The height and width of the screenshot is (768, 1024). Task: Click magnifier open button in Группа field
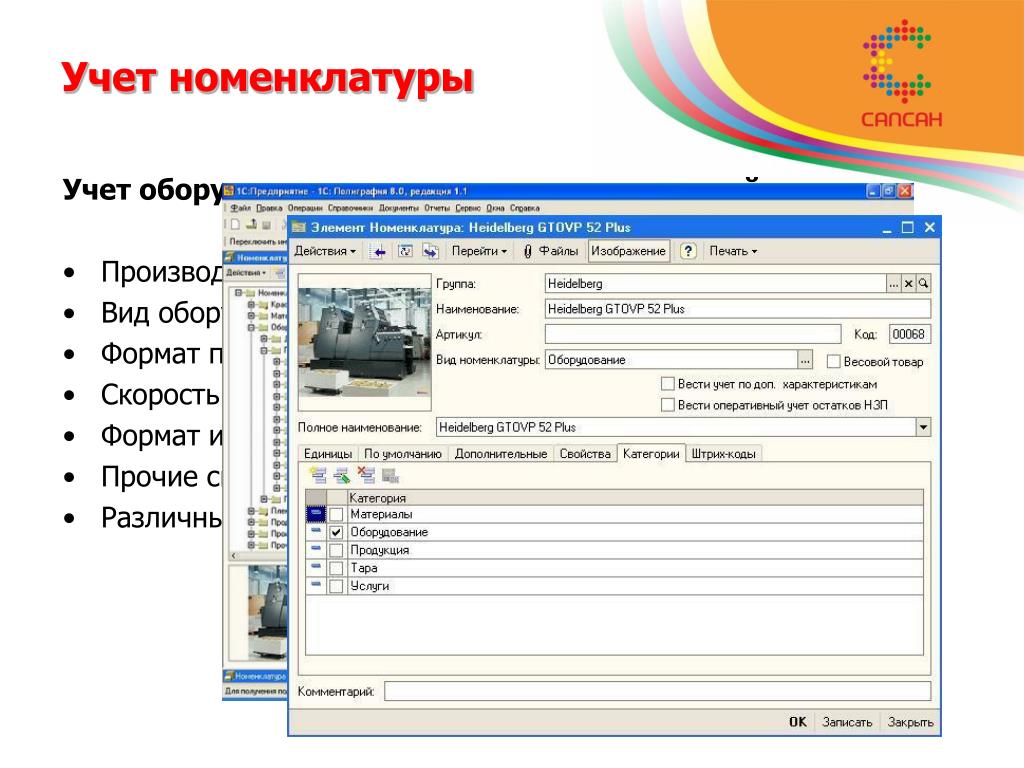click(x=923, y=284)
